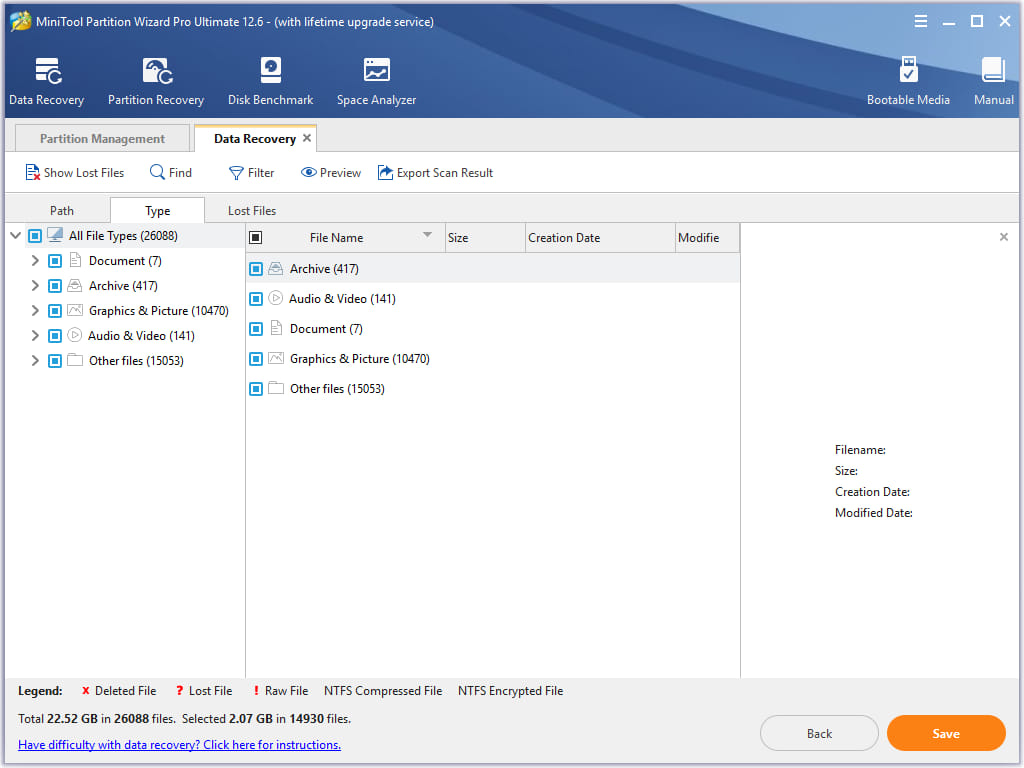The width and height of the screenshot is (1024, 768).
Task: Click the Graphics & Picture icon in the file list
Action: pos(276,358)
